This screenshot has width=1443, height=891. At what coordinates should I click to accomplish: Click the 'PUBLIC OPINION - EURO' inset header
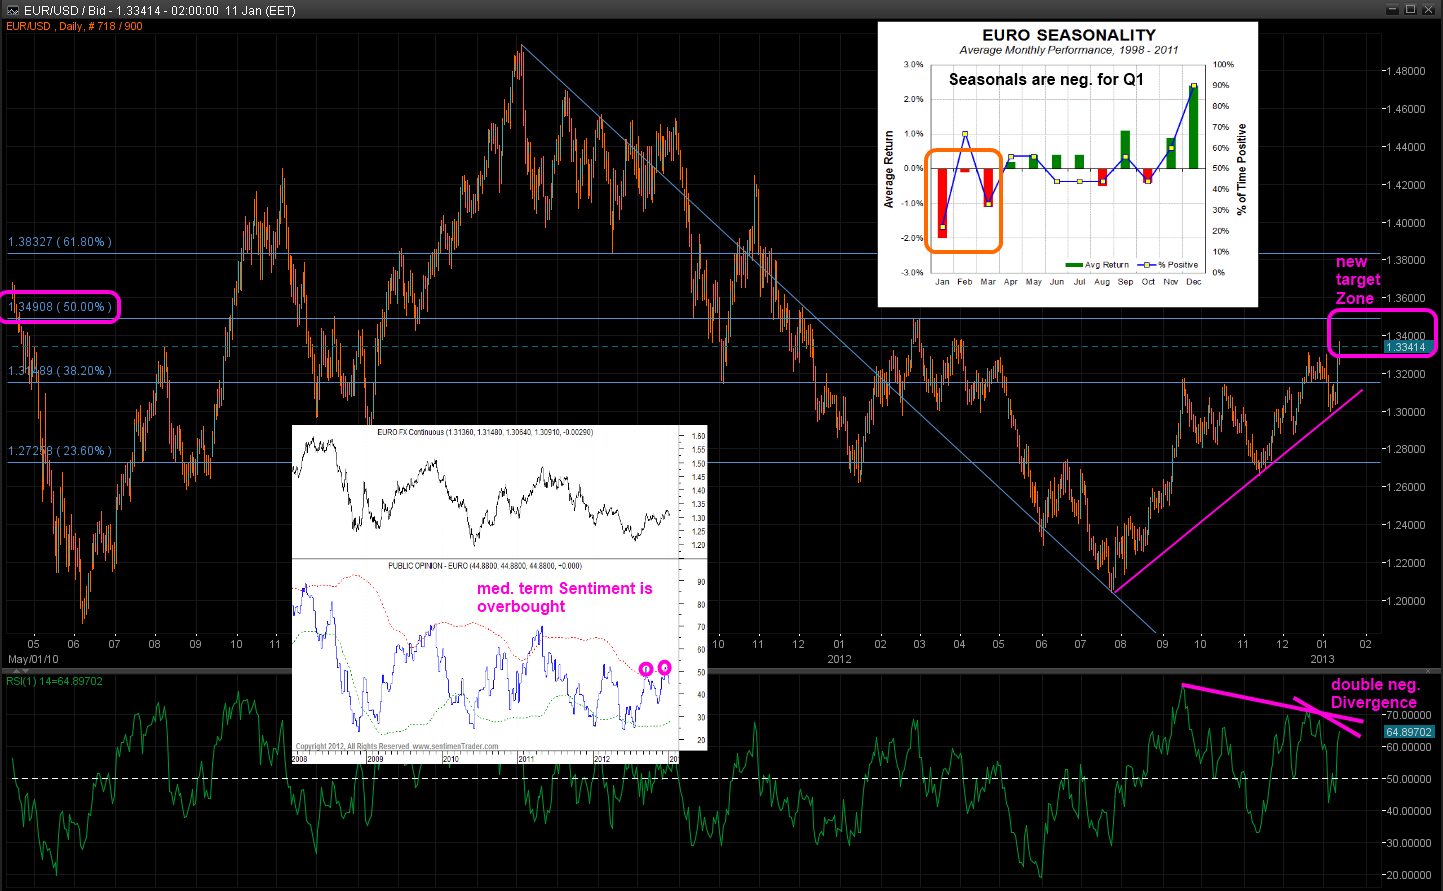pos(484,566)
